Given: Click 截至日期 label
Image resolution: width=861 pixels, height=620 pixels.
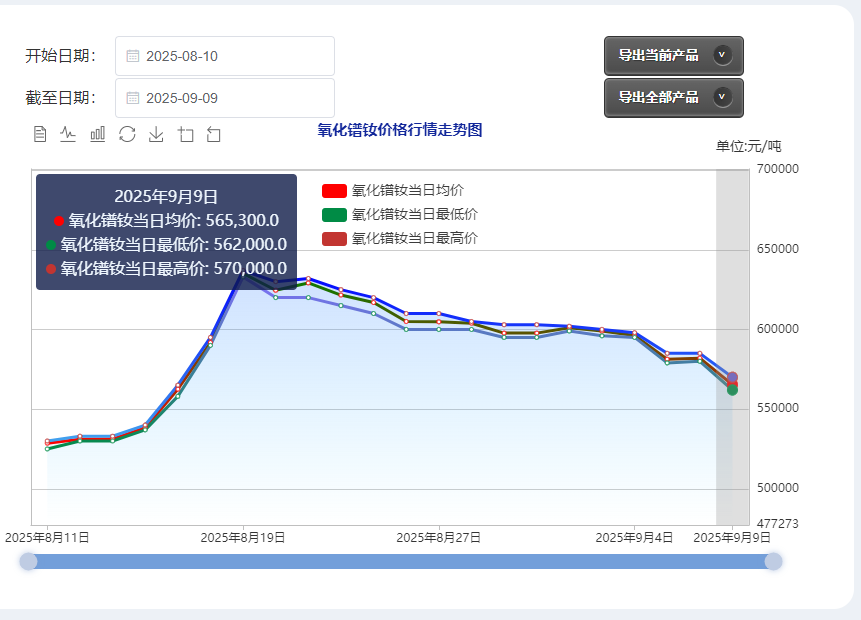Looking at the screenshot, I should click(61, 98).
